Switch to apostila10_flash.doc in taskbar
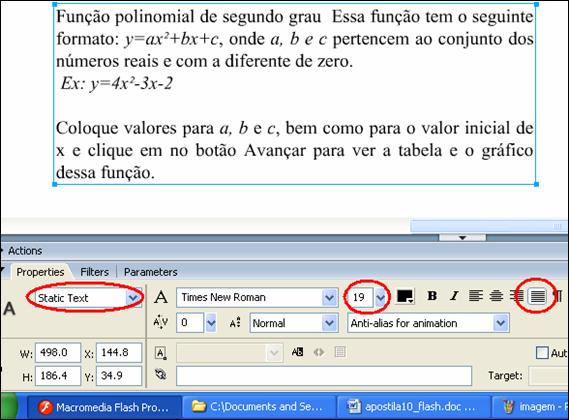 [x=413, y=407]
